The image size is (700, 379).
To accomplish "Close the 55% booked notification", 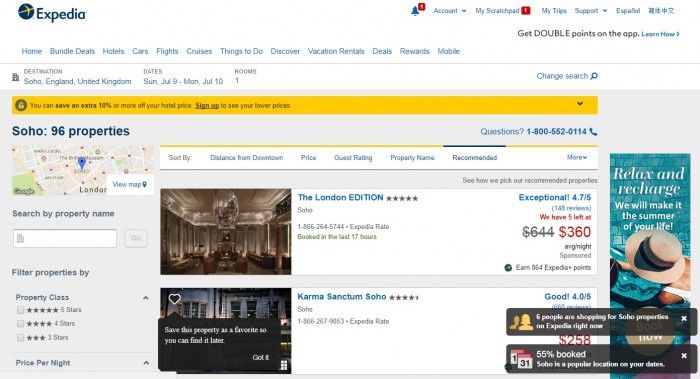I will [684, 356].
